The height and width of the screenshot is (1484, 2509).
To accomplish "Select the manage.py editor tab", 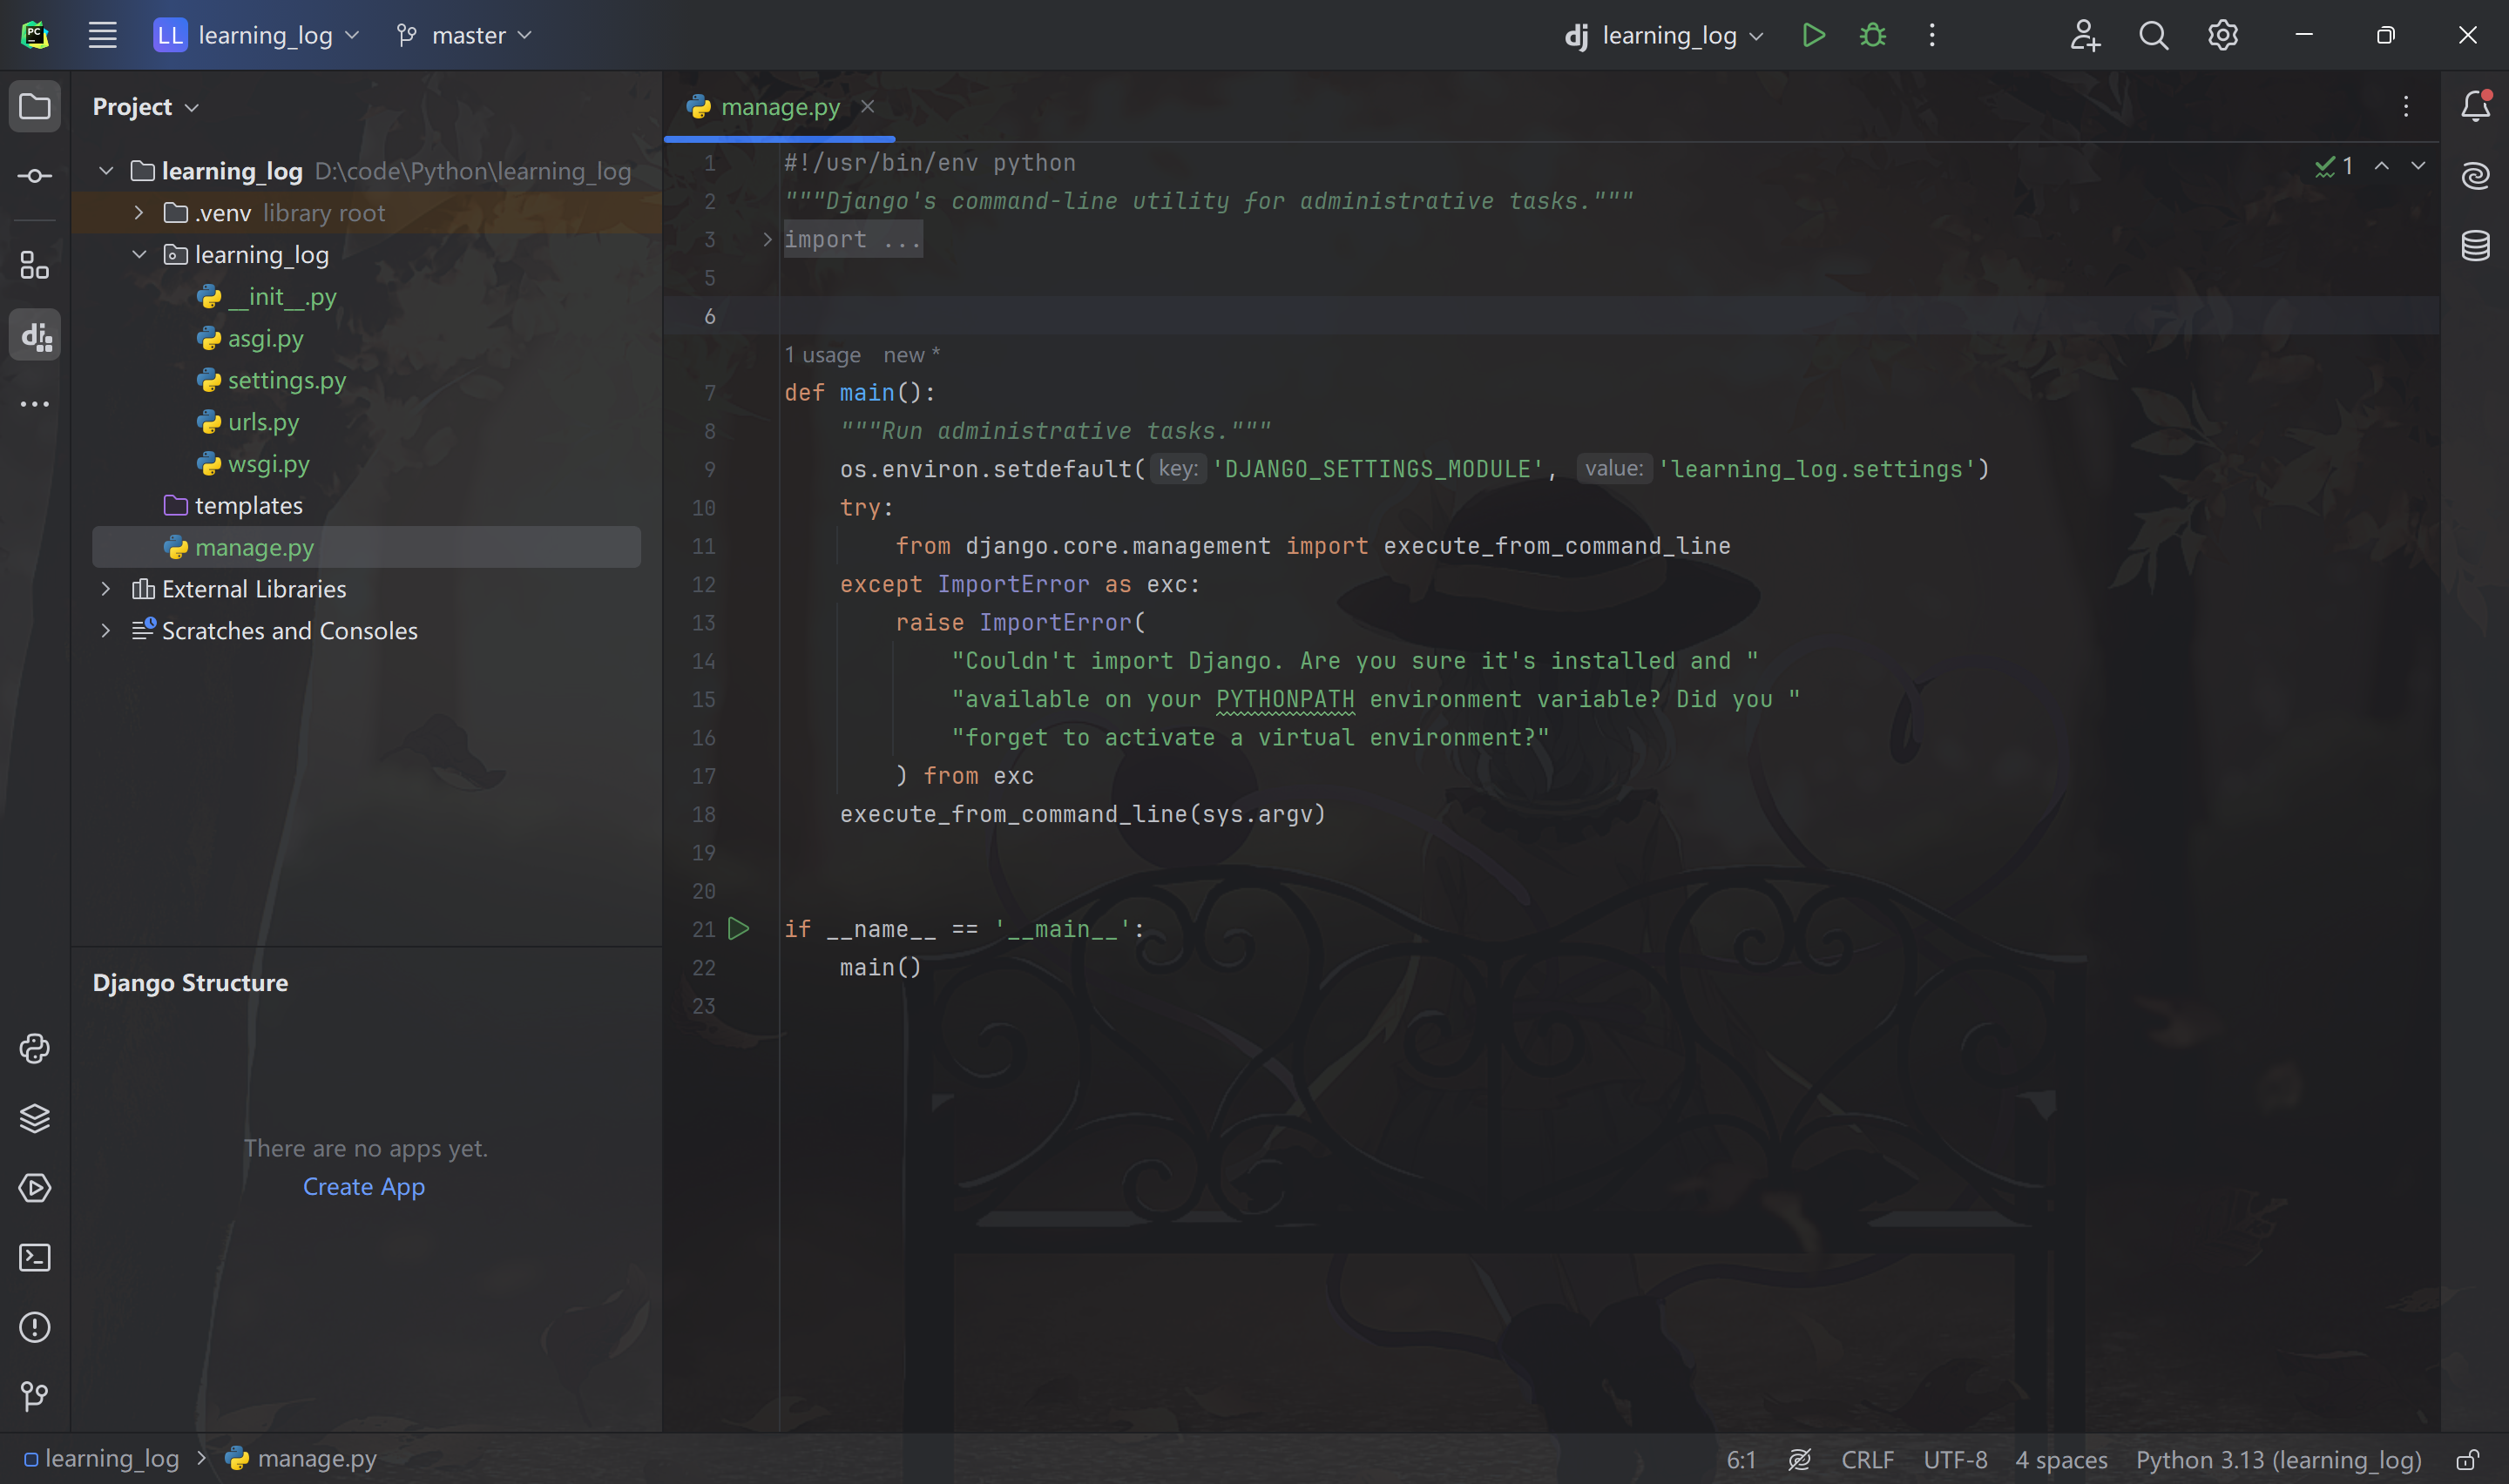I will click(x=779, y=107).
